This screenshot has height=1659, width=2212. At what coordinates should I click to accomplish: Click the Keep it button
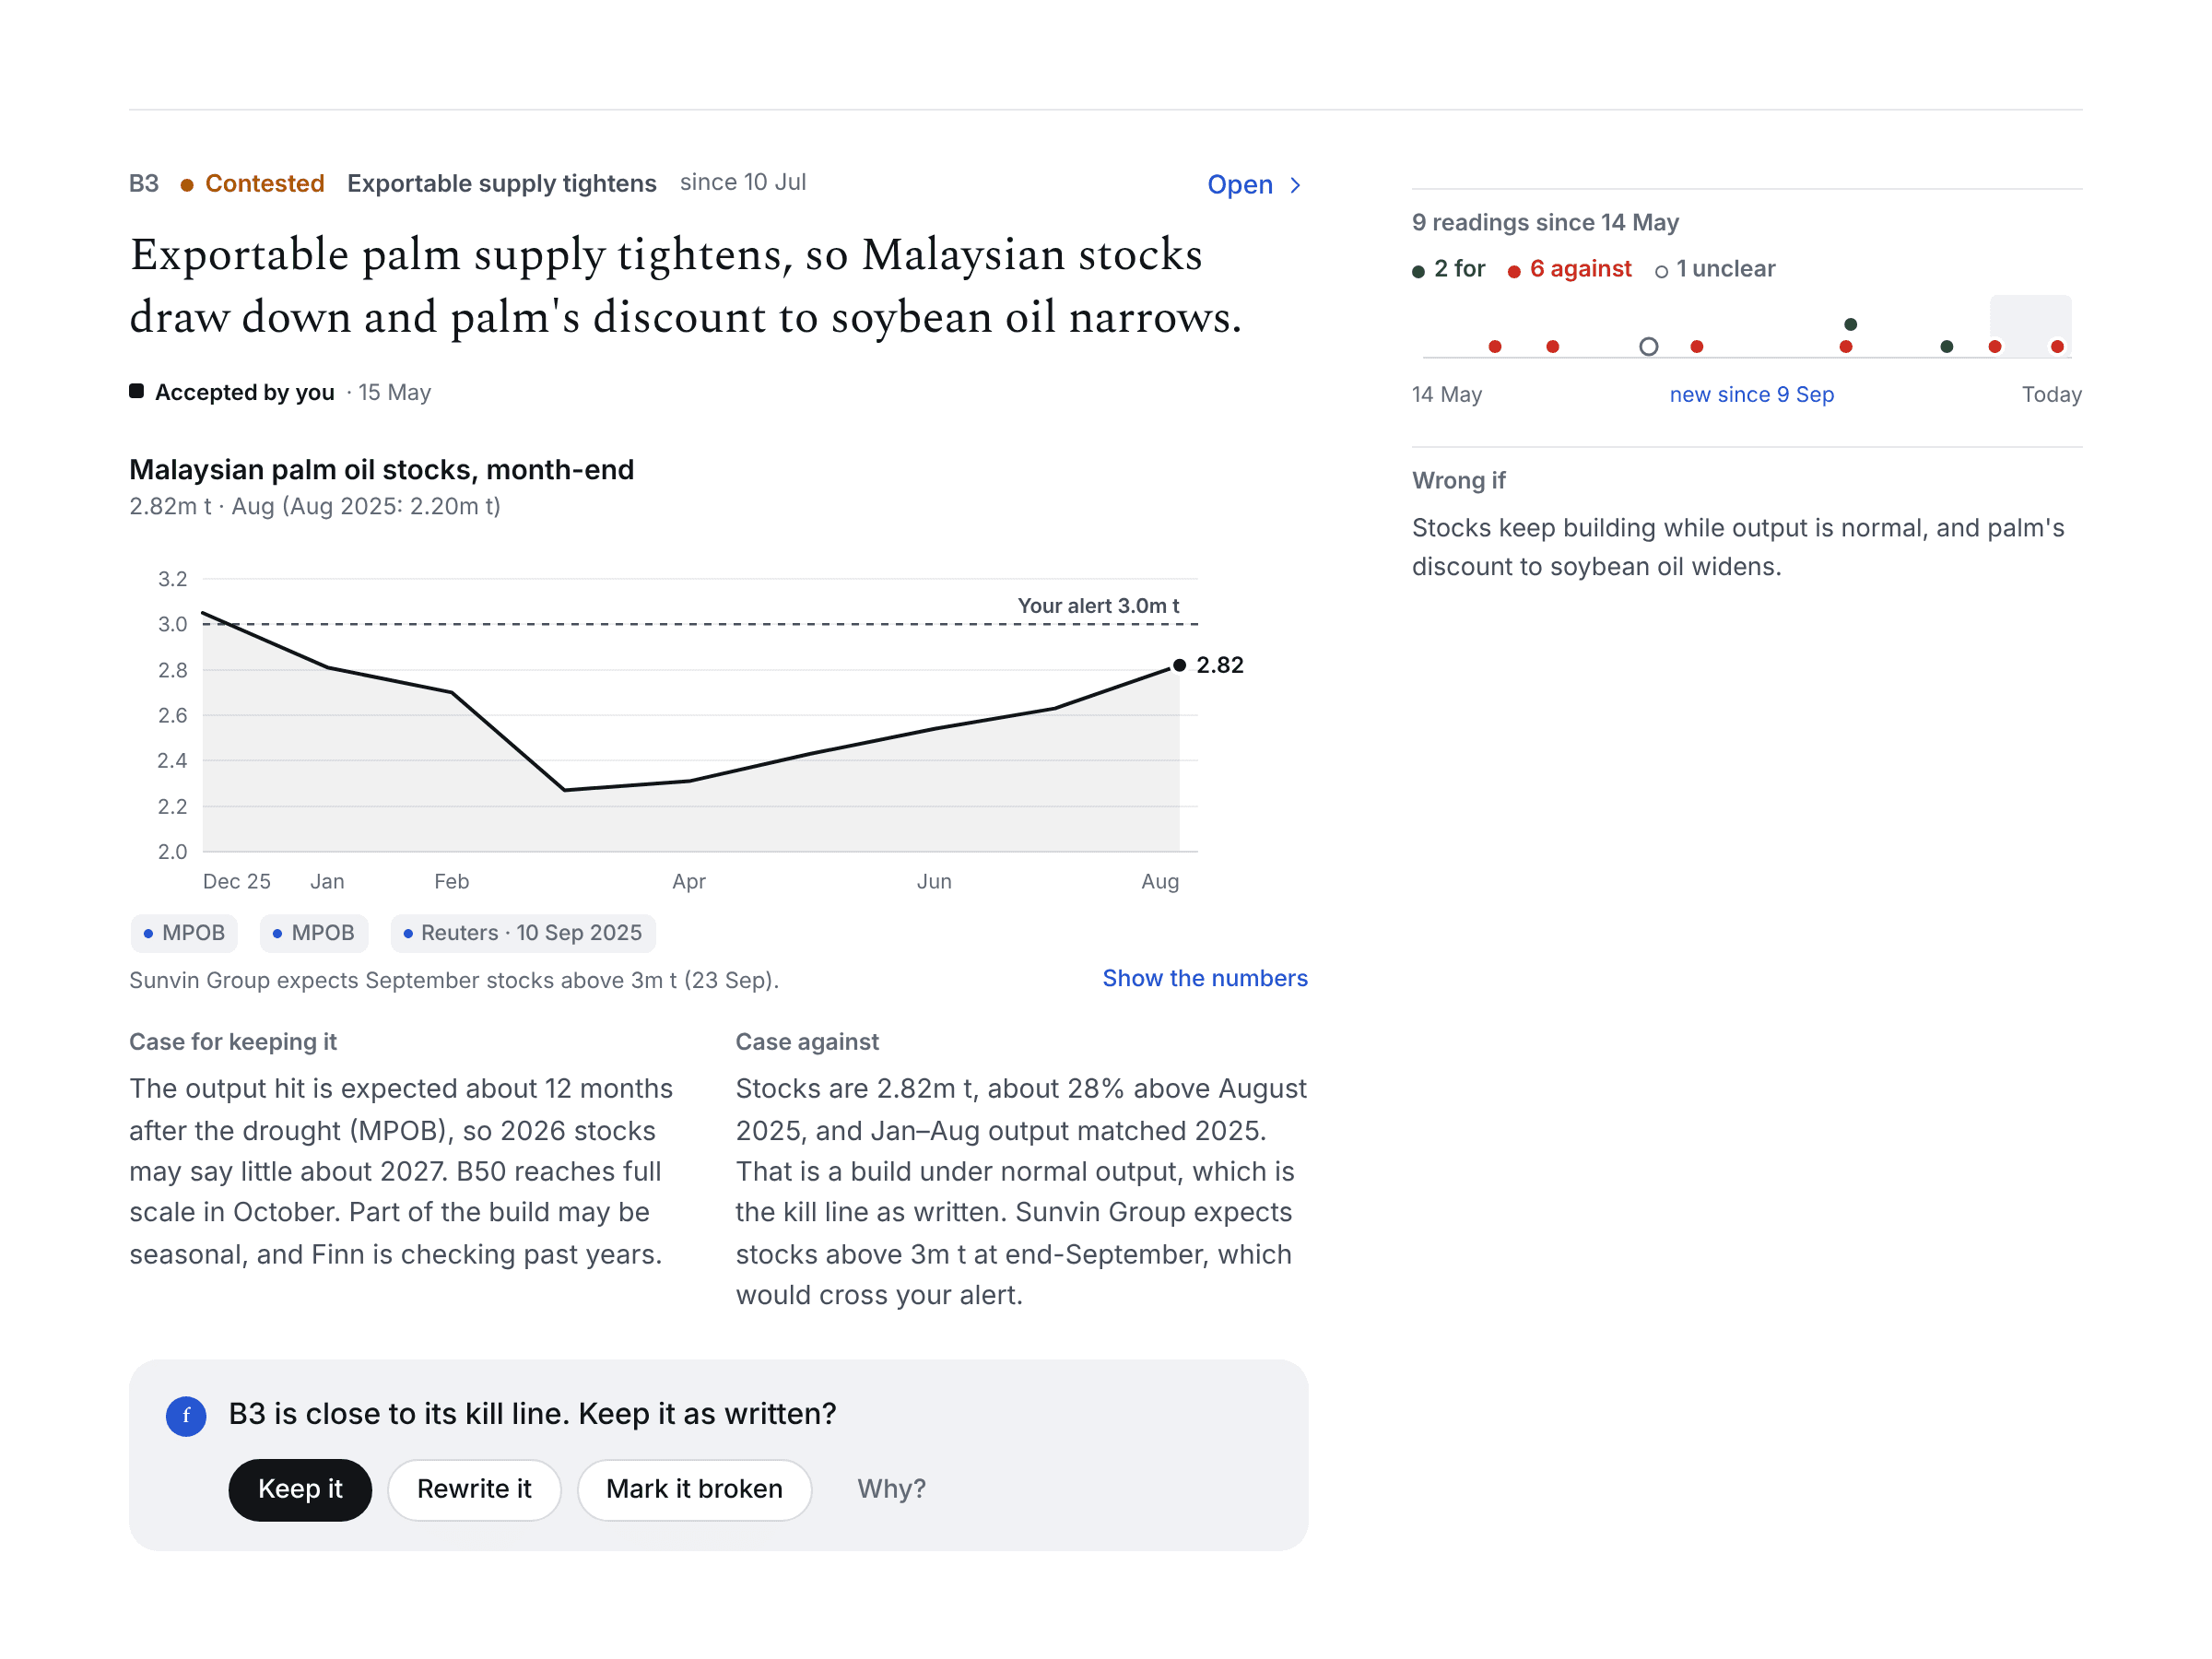300,1489
